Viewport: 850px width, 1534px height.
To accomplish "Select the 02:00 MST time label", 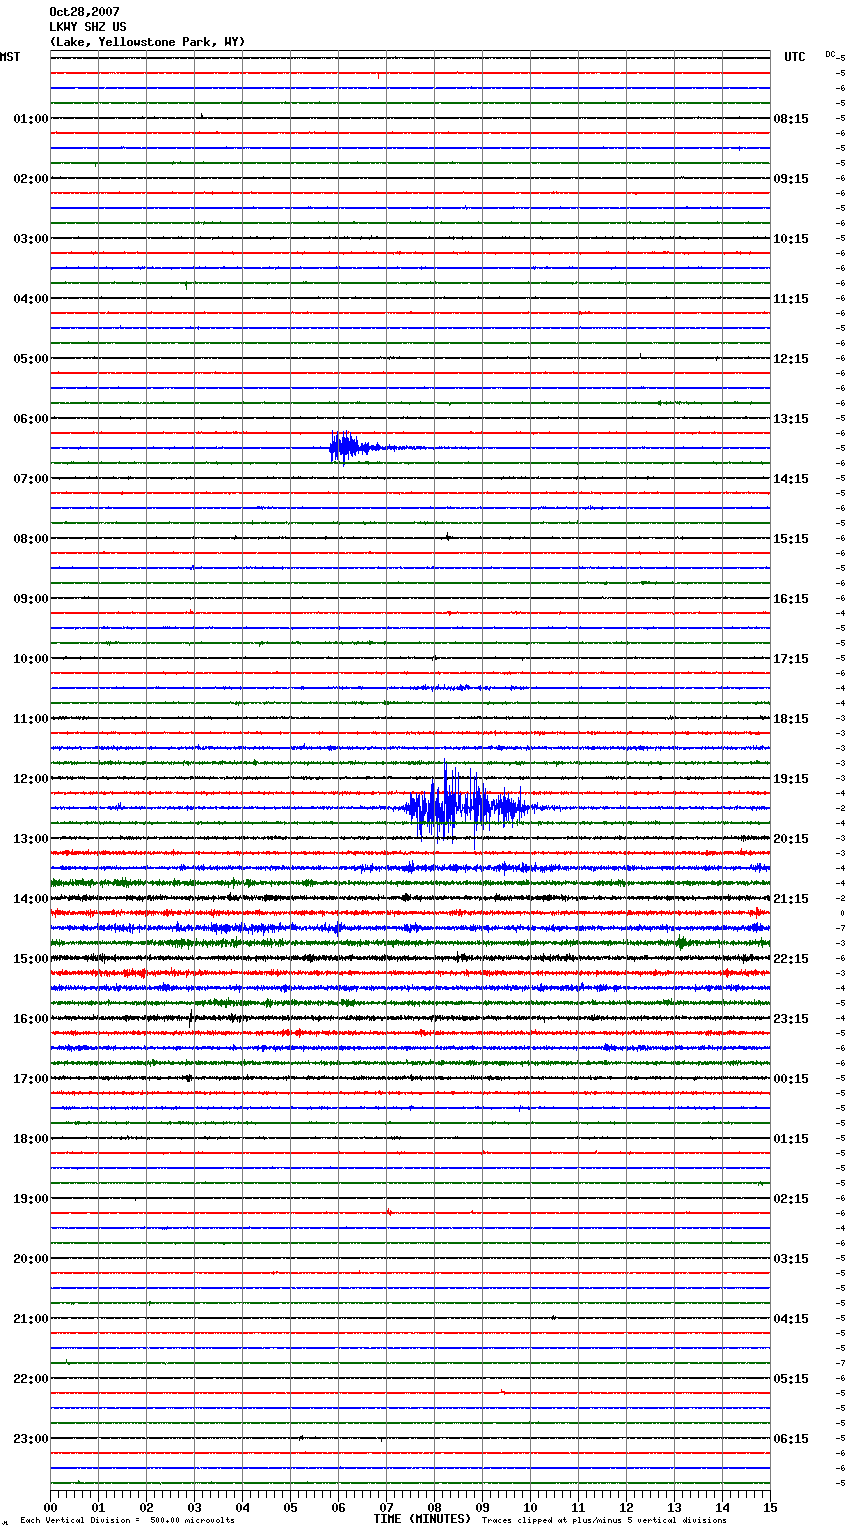I will (31, 179).
